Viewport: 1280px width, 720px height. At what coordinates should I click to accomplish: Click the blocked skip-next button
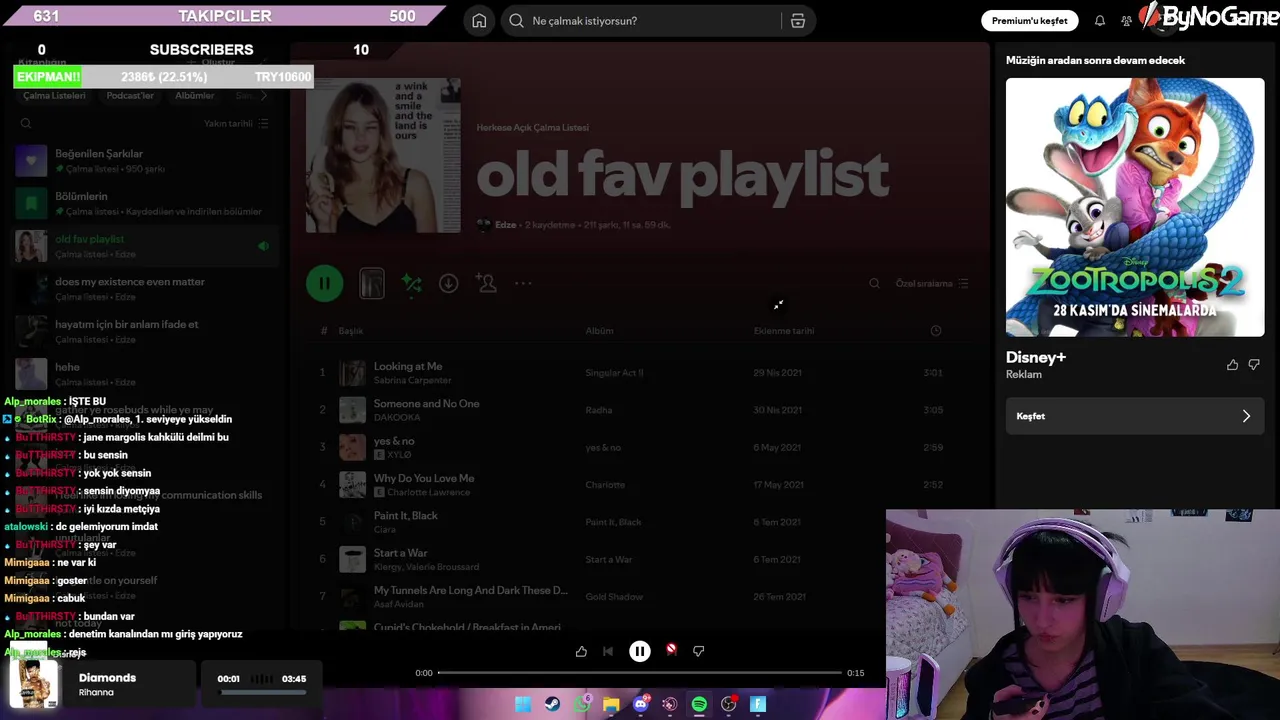click(671, 650)
